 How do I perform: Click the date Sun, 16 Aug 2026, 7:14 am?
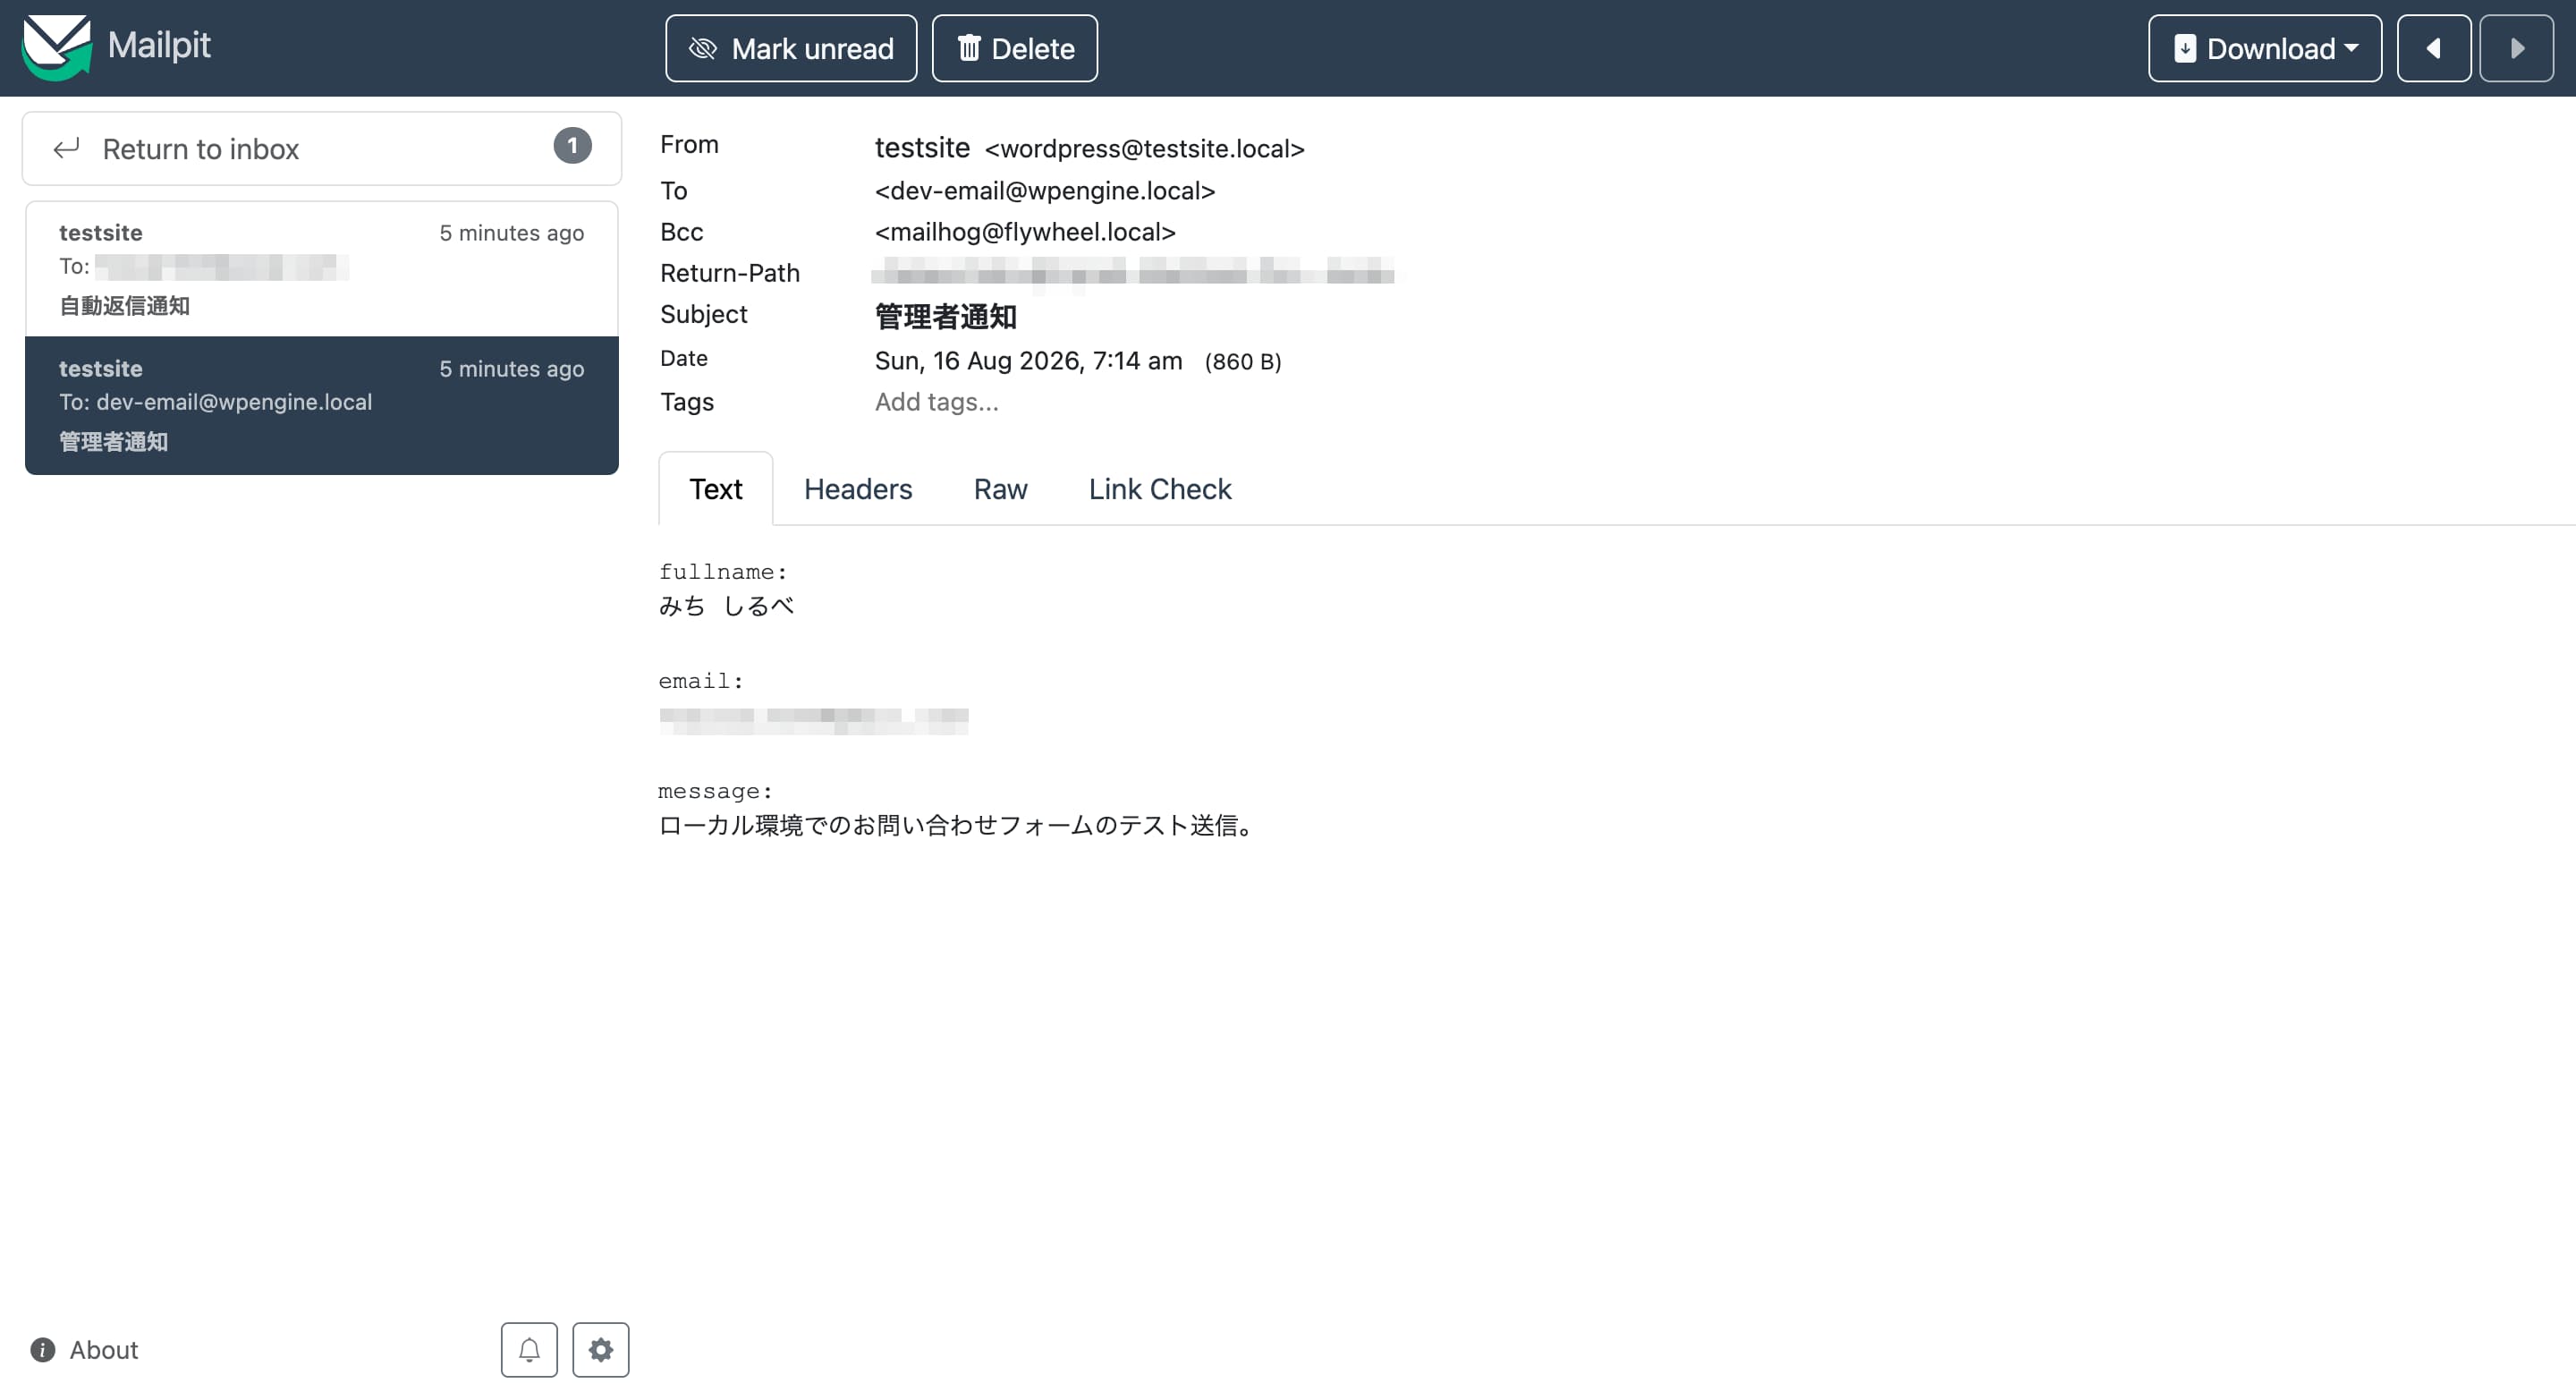pos(1028,361)
